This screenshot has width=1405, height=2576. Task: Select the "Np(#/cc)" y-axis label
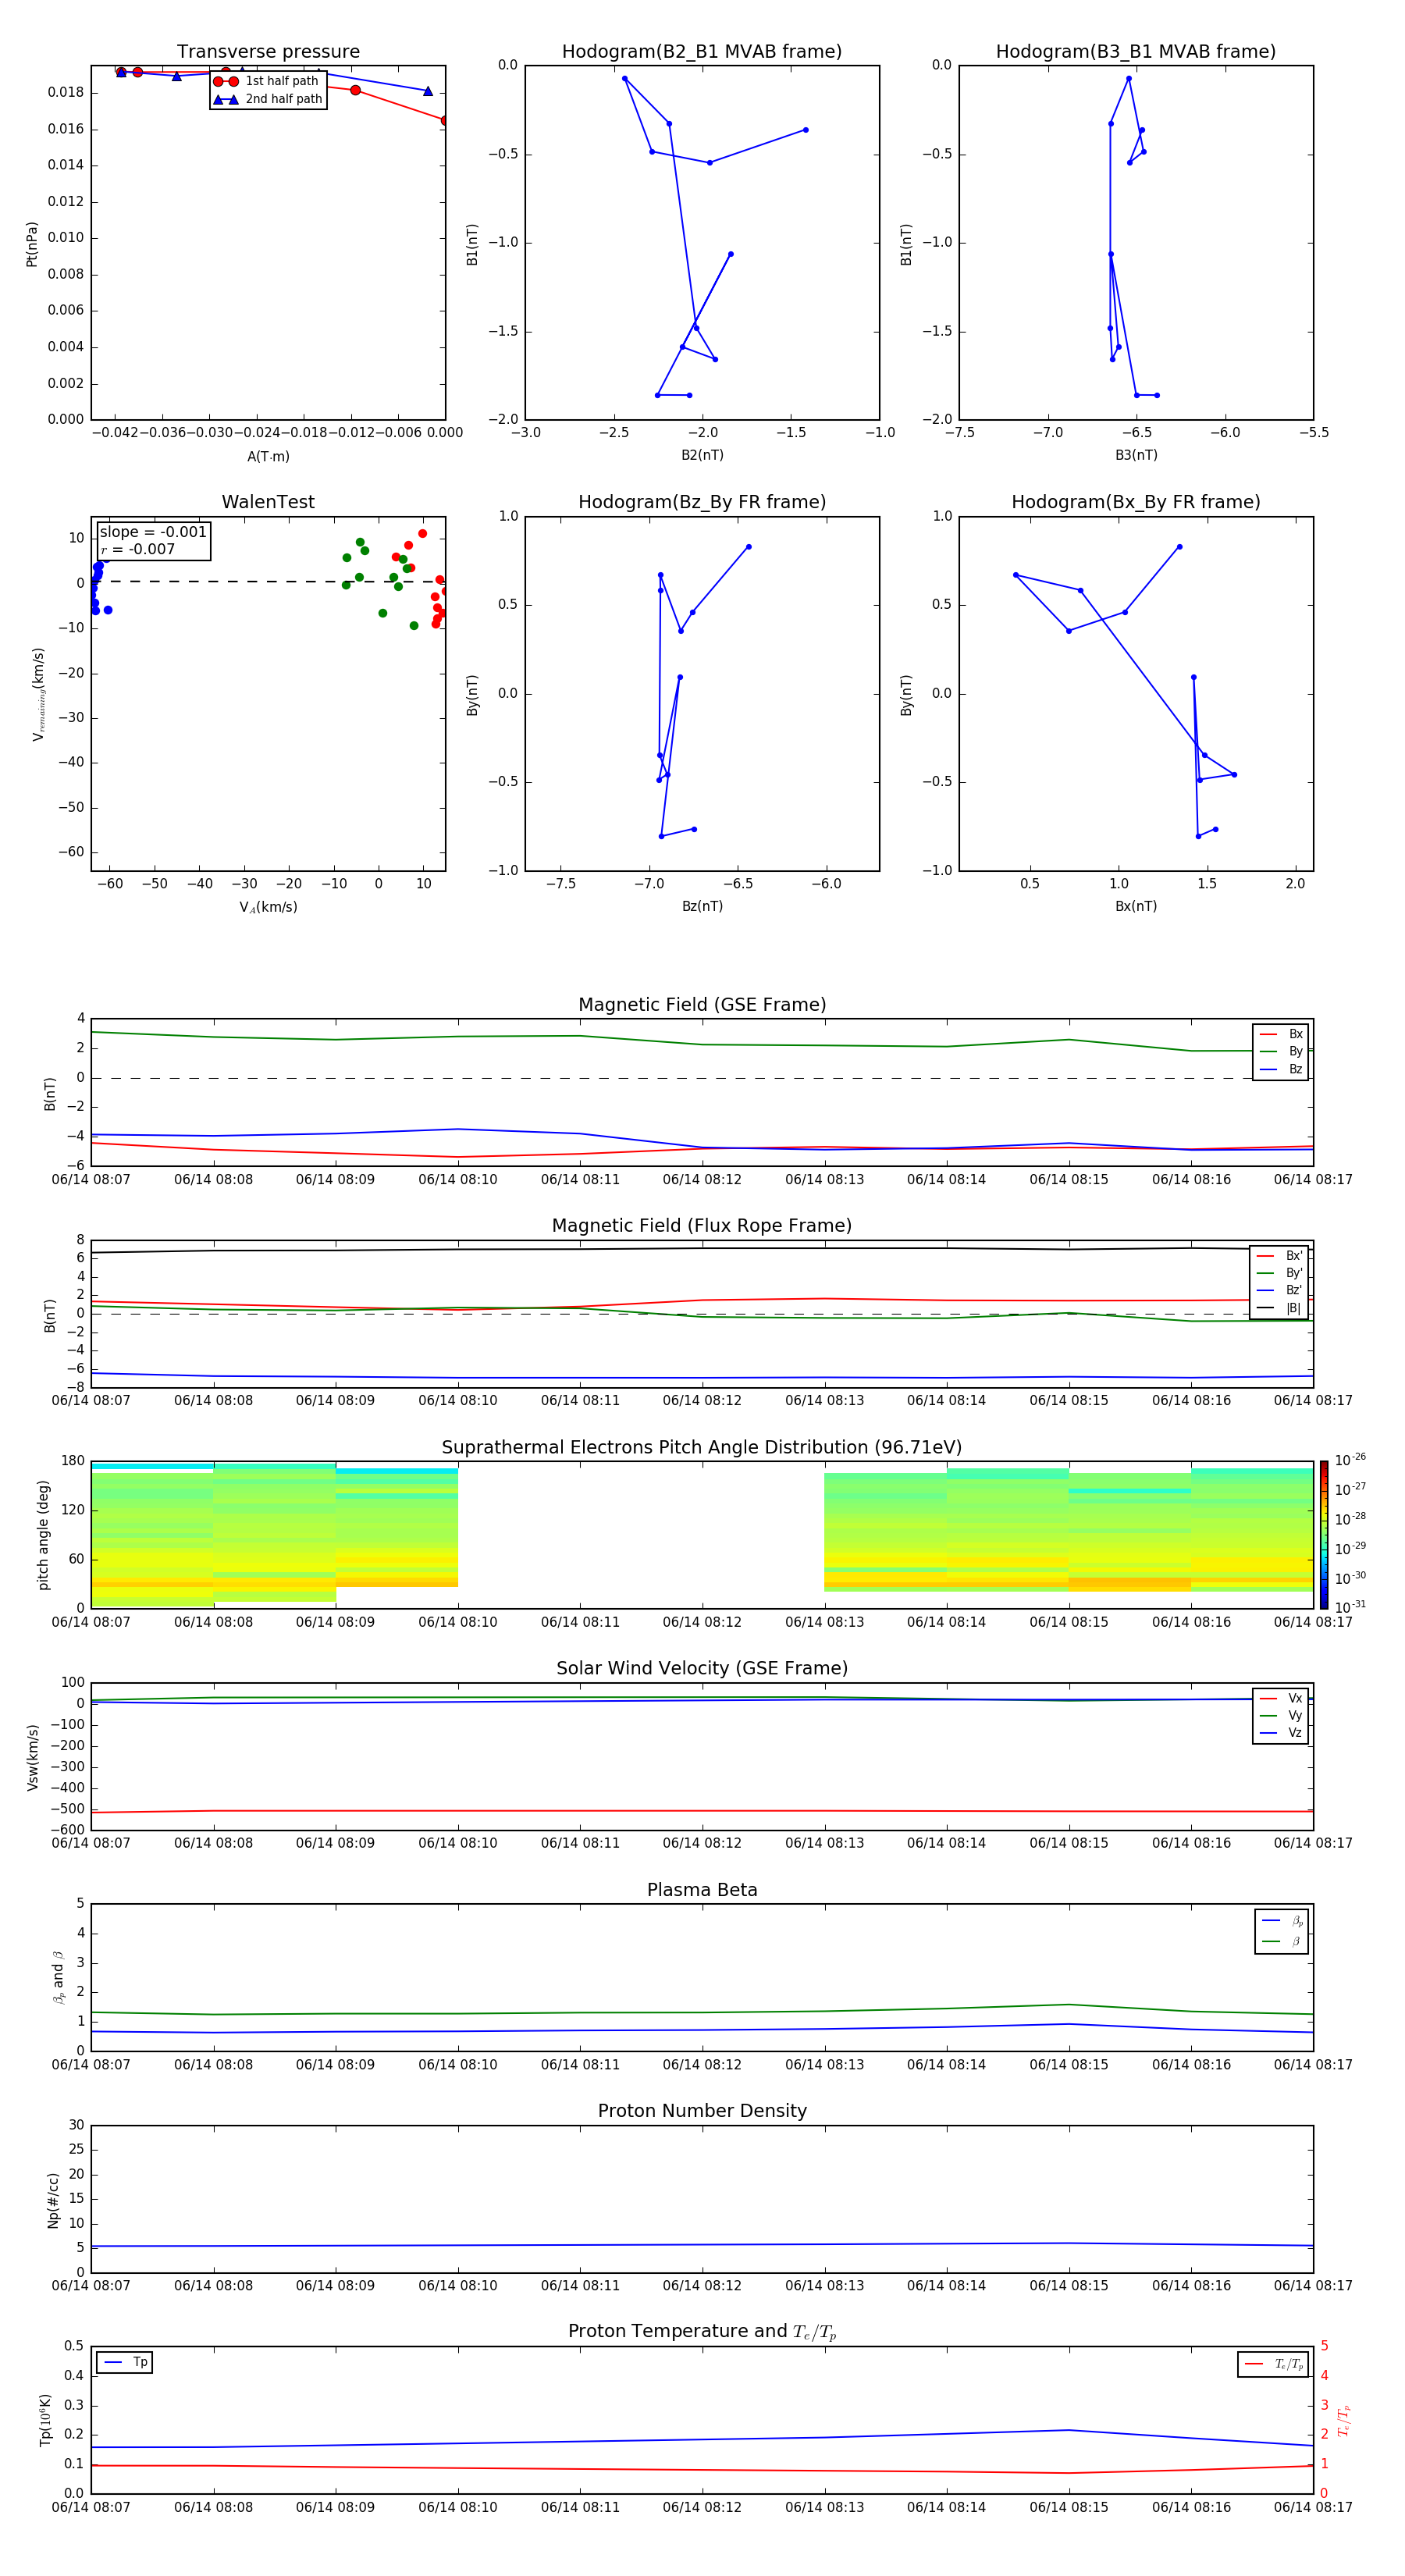[53, 2200]
